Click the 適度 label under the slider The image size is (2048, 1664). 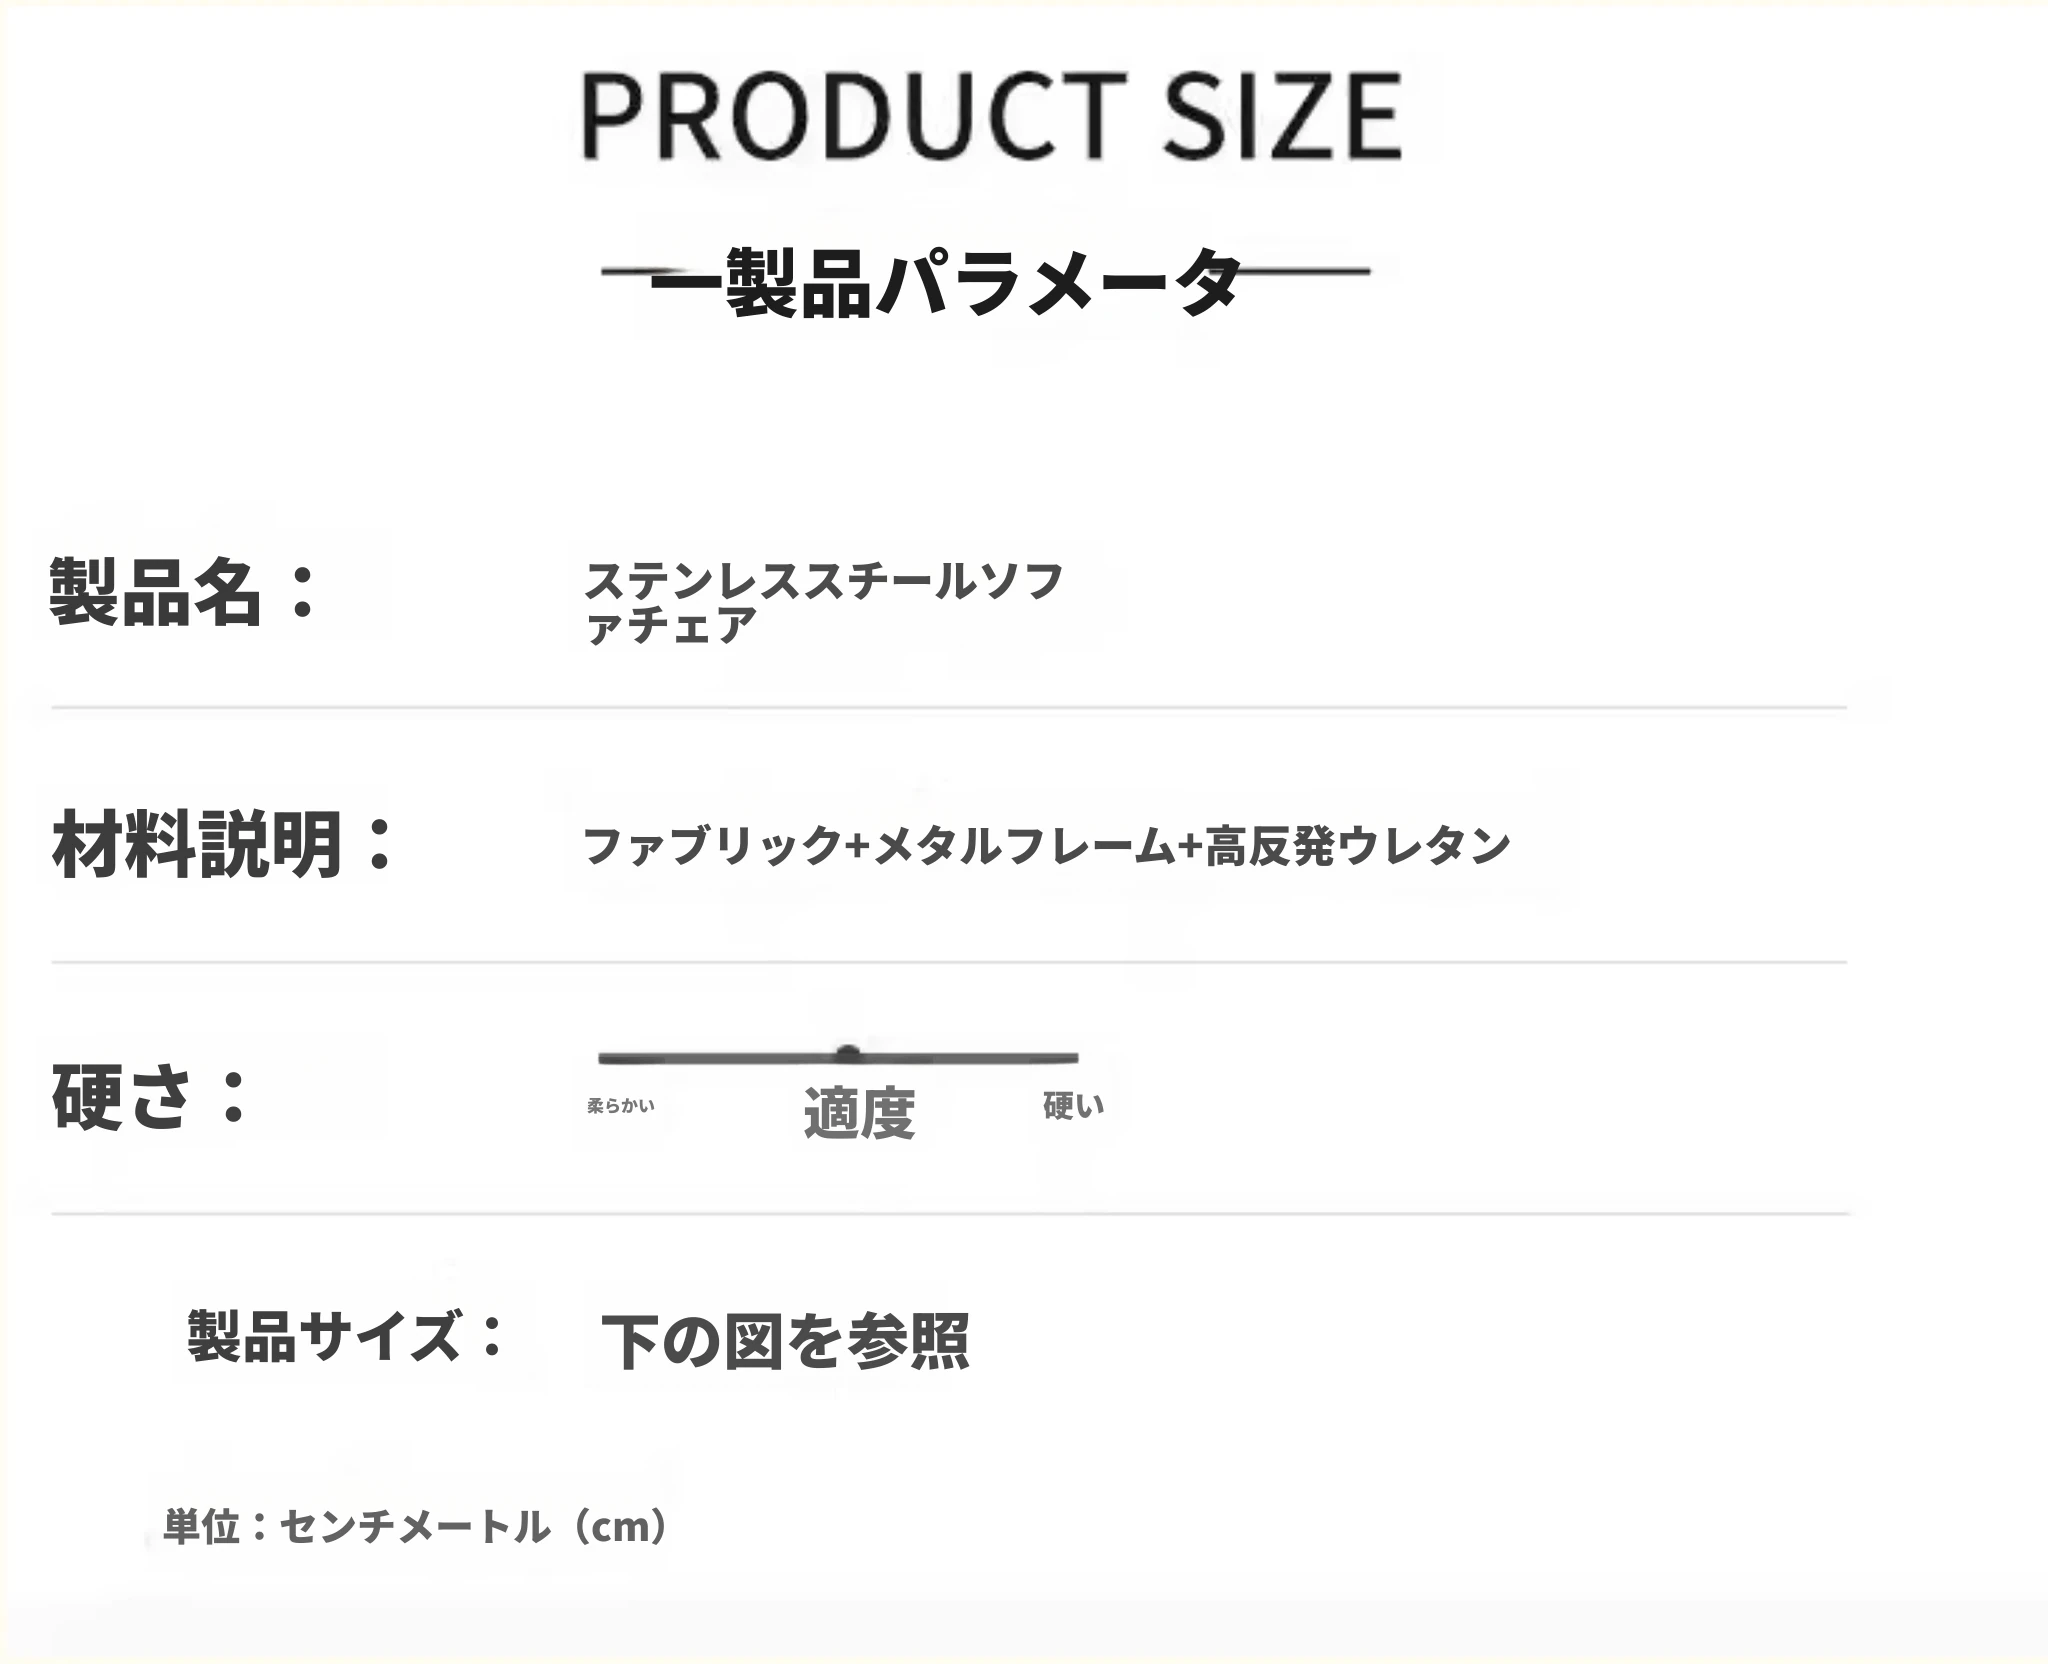pyautogui.click(x=859, y=1113)
